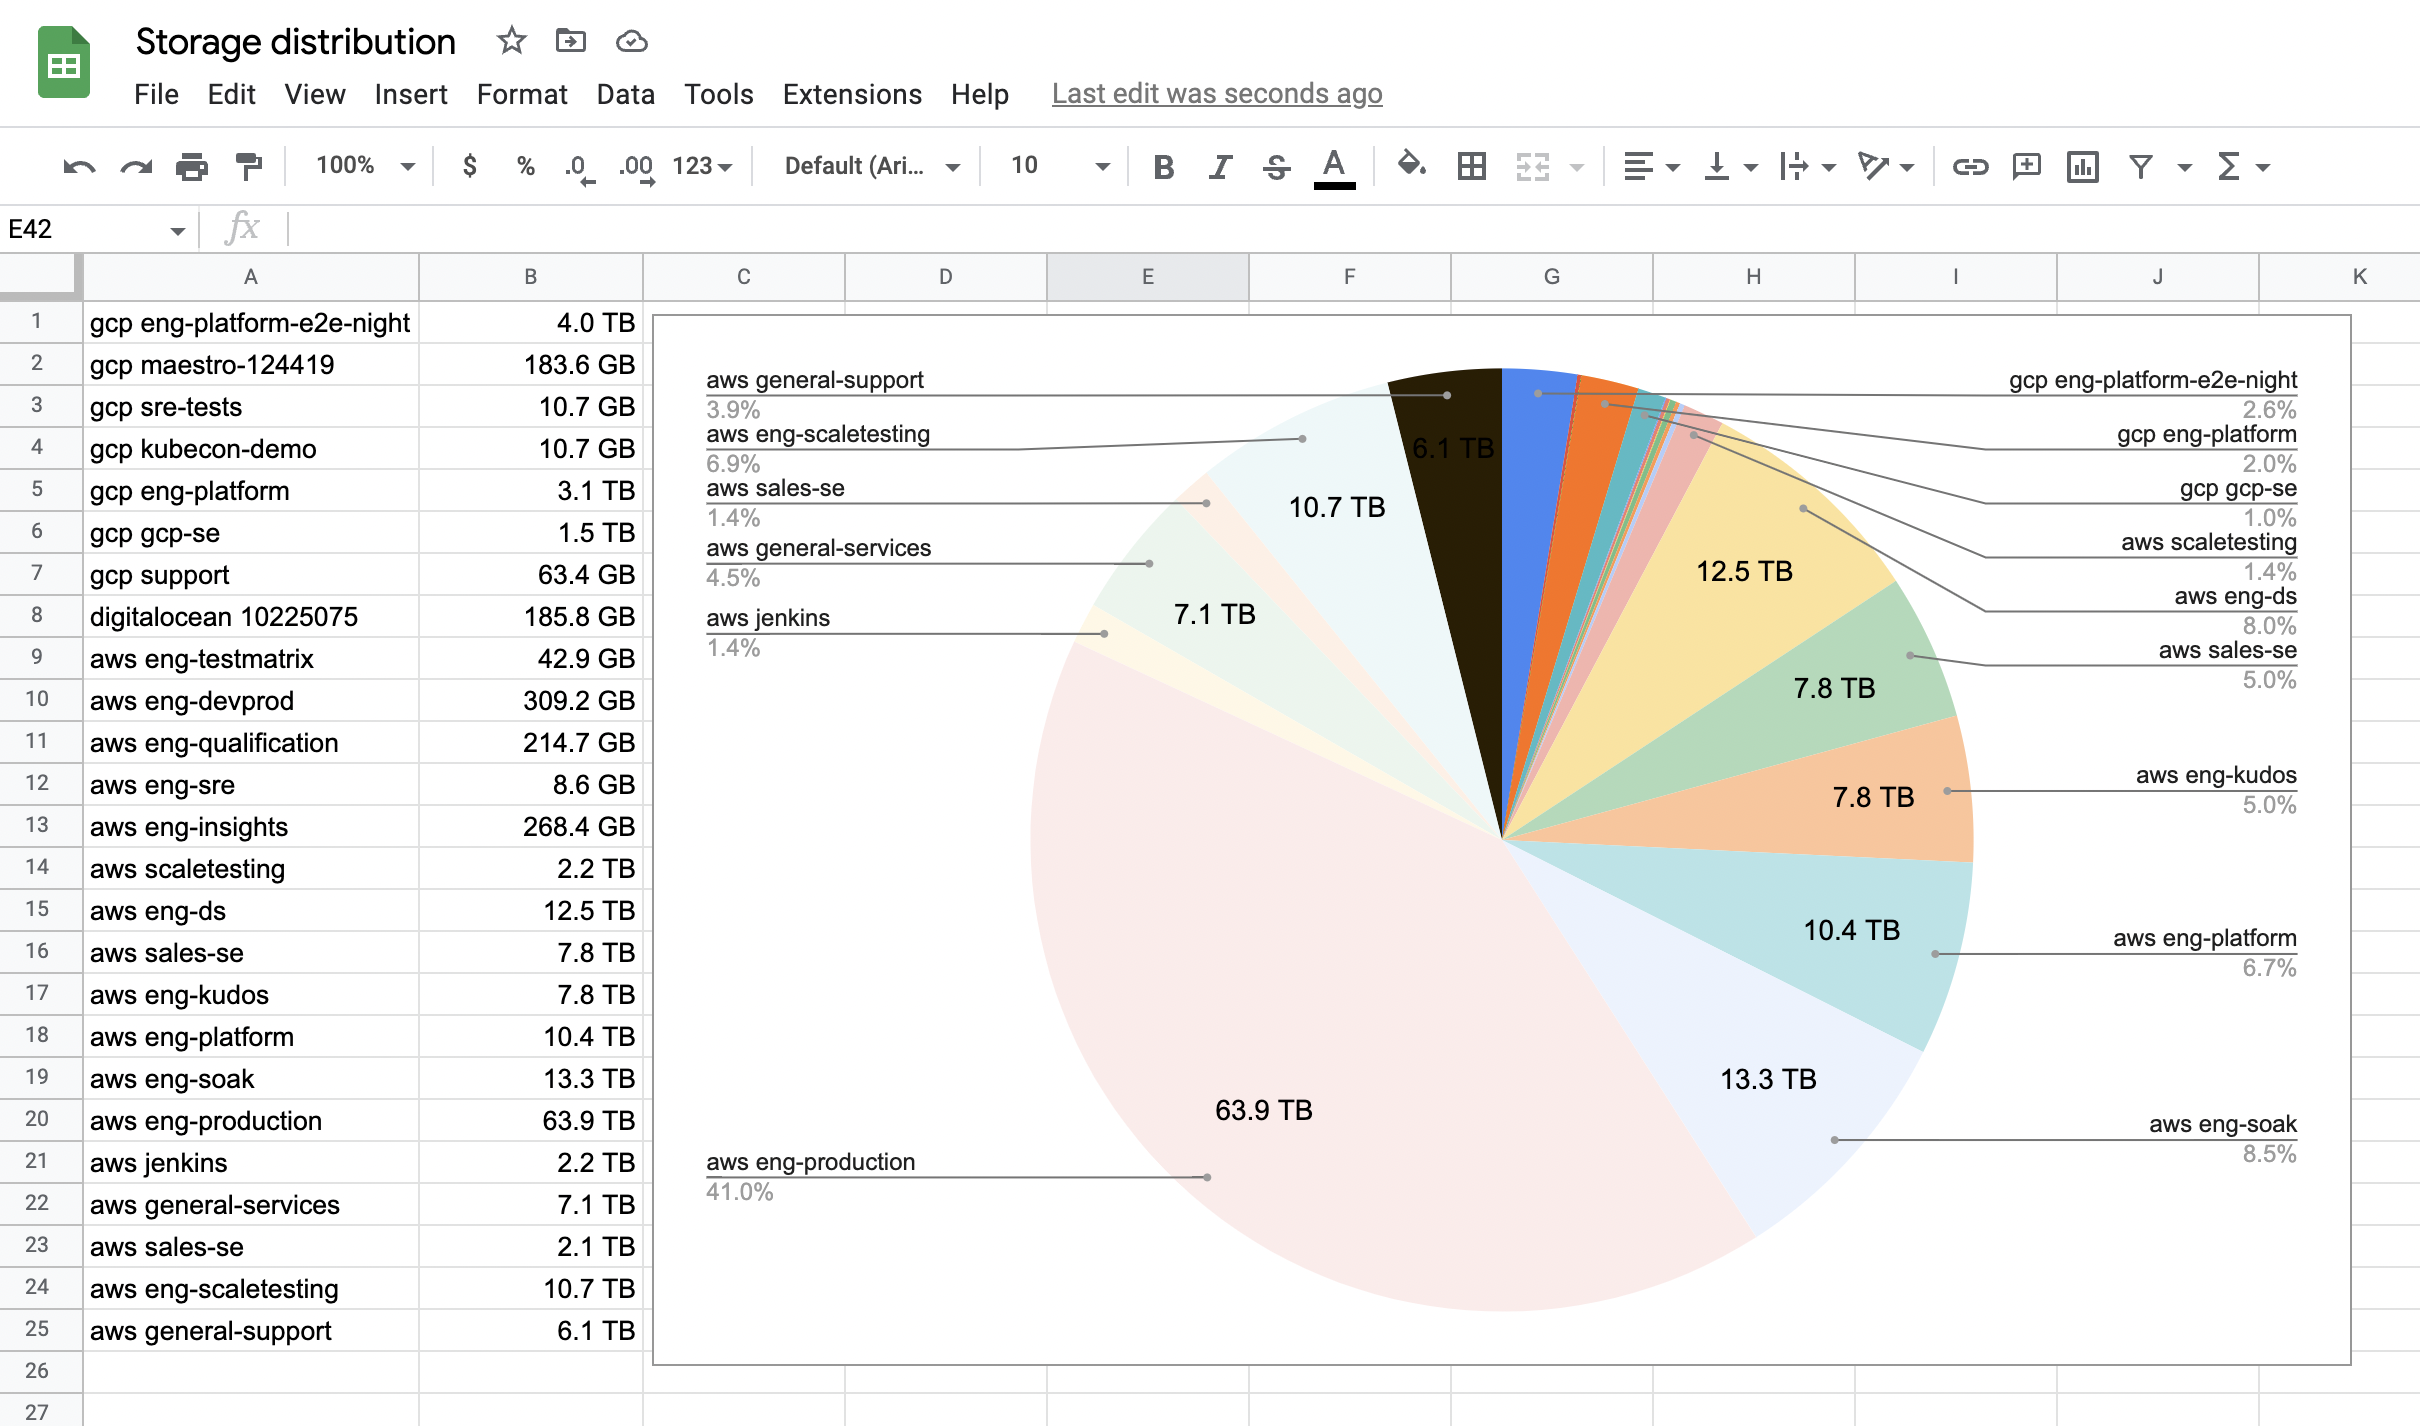2420x1426 pixels.
Task: Format as percent
Action: 525,166
